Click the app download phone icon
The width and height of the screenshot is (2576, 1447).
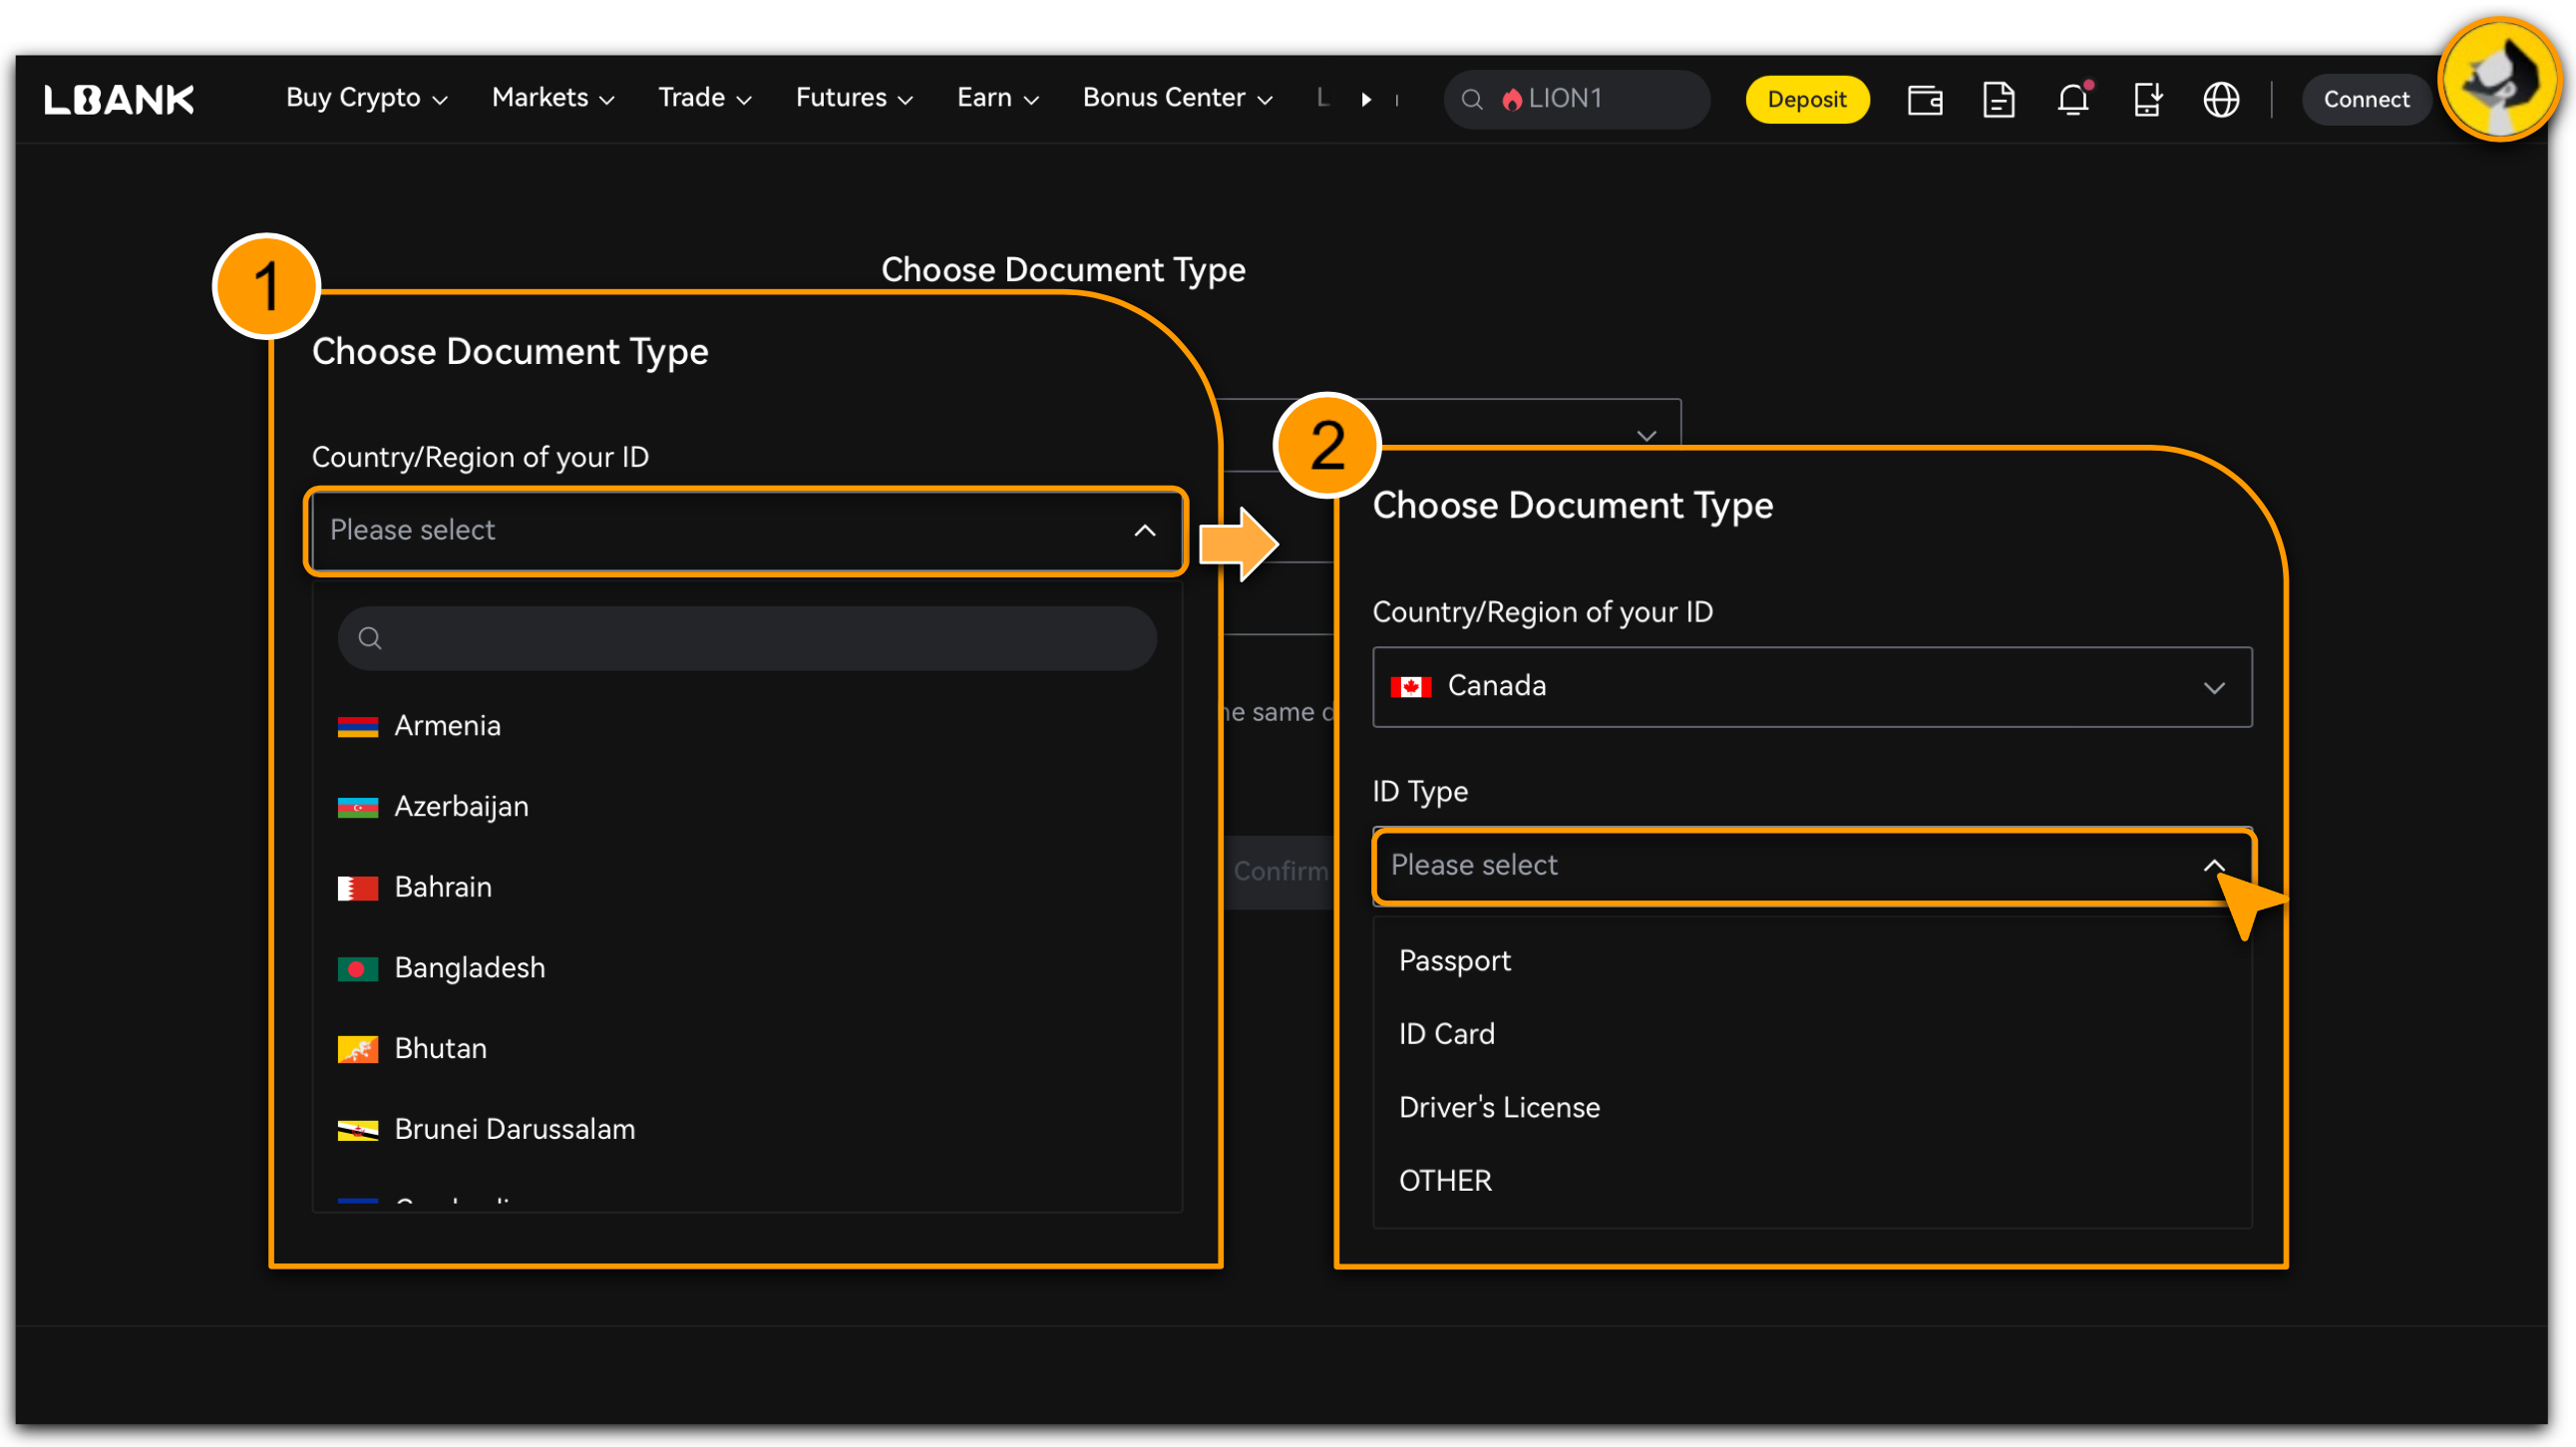pos(2147,99)
